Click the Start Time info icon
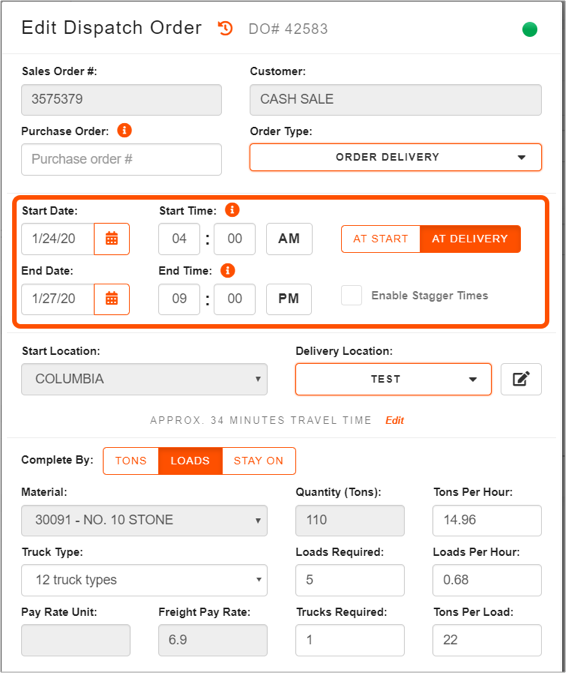566x673 pixels. pos(232,210)
